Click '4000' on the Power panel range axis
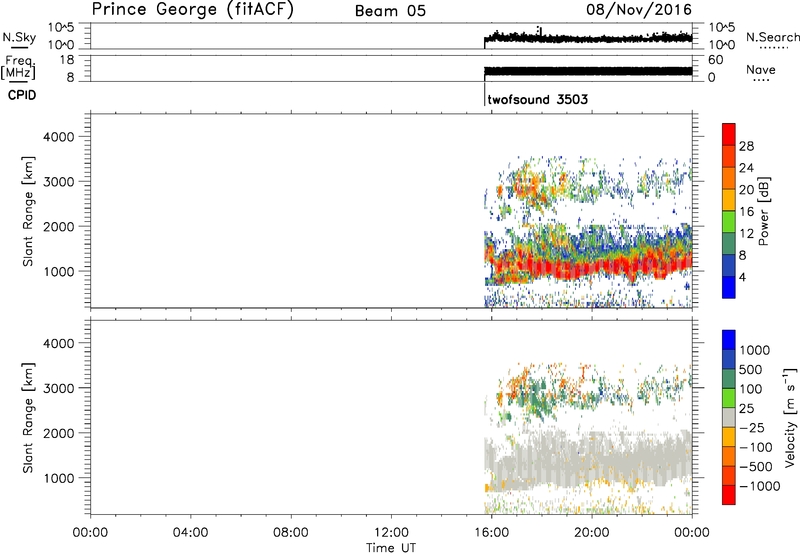 pos(59,137)
